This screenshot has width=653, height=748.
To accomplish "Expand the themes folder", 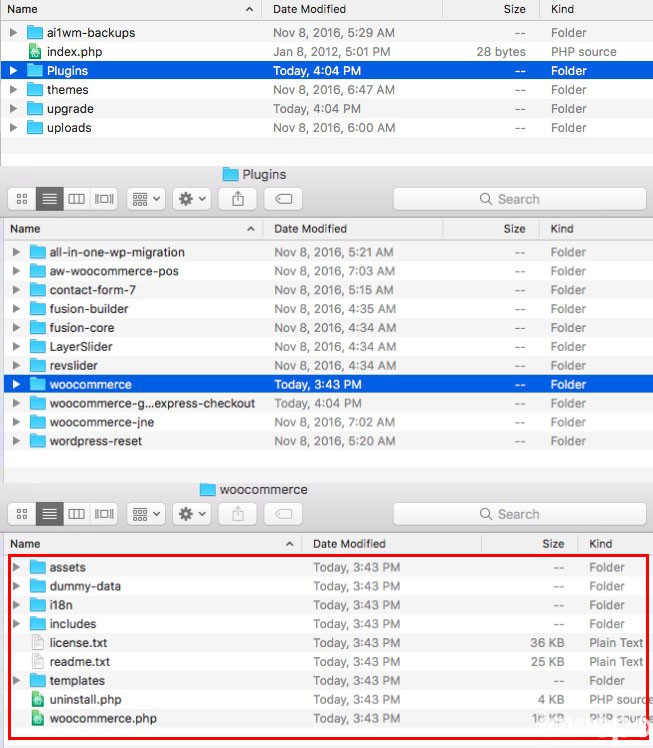I will (x=13, y=90).
